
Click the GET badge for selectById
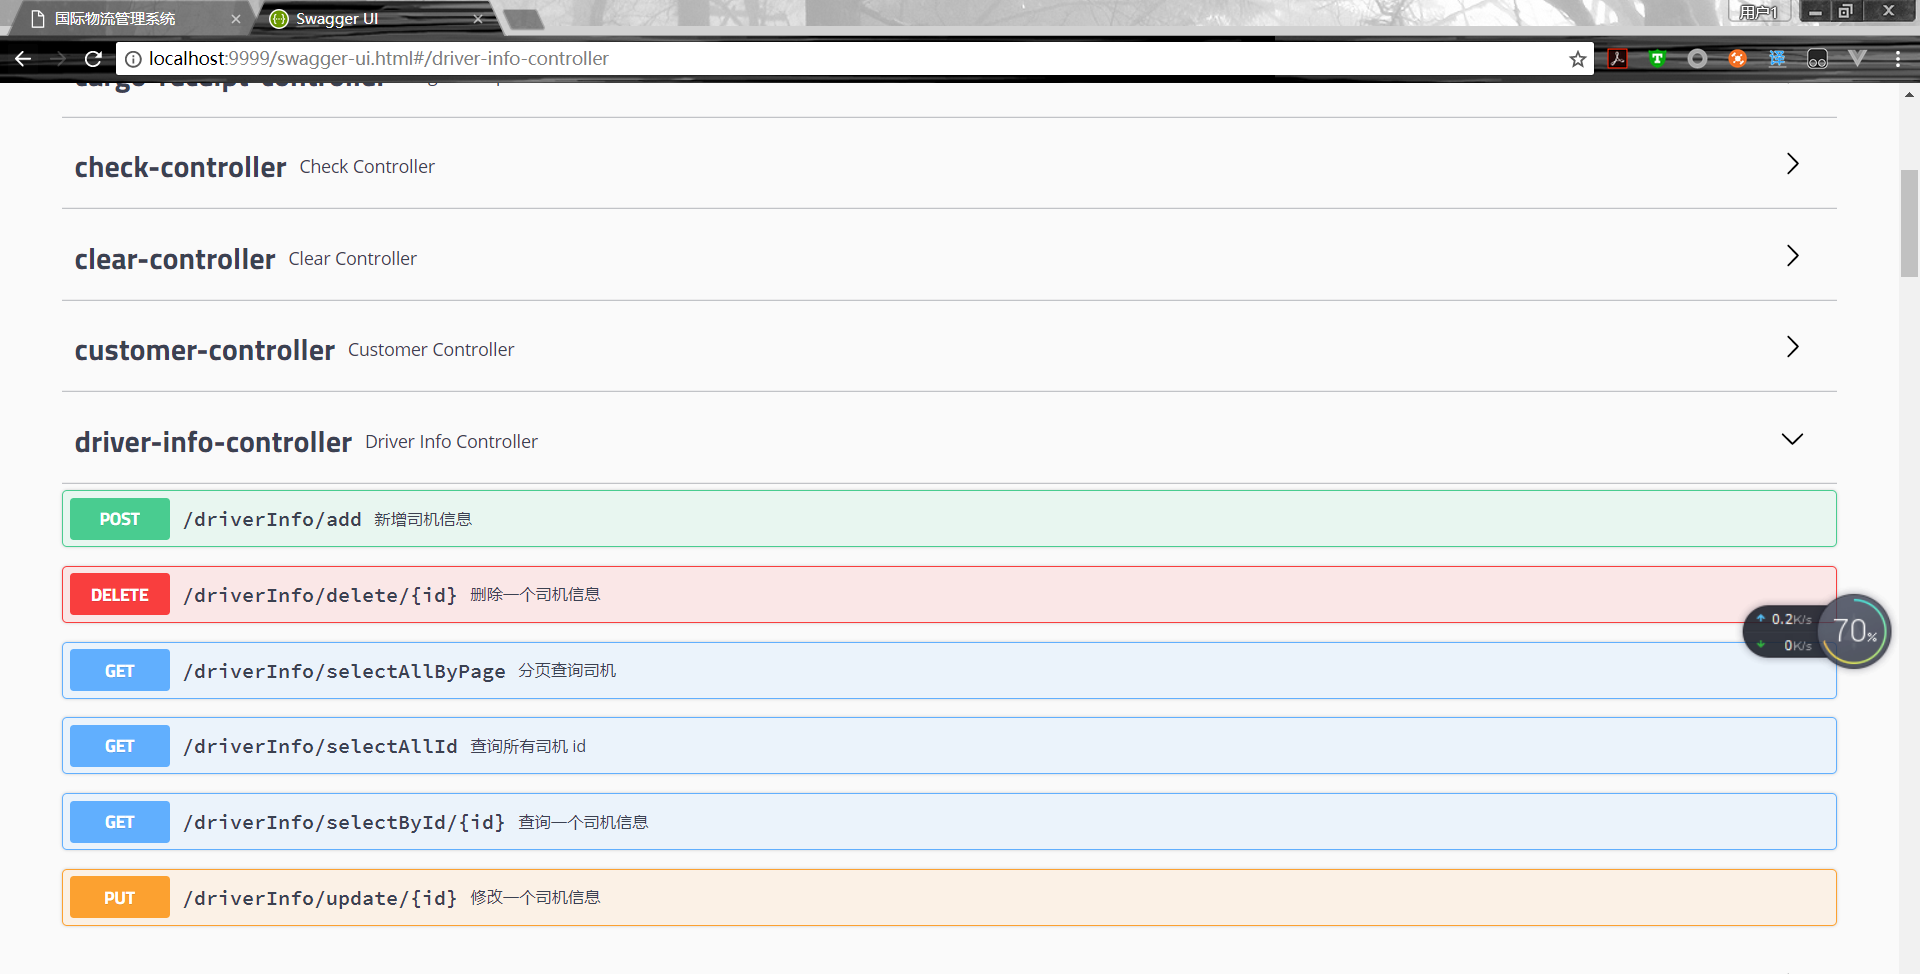(x=120, y=822)
